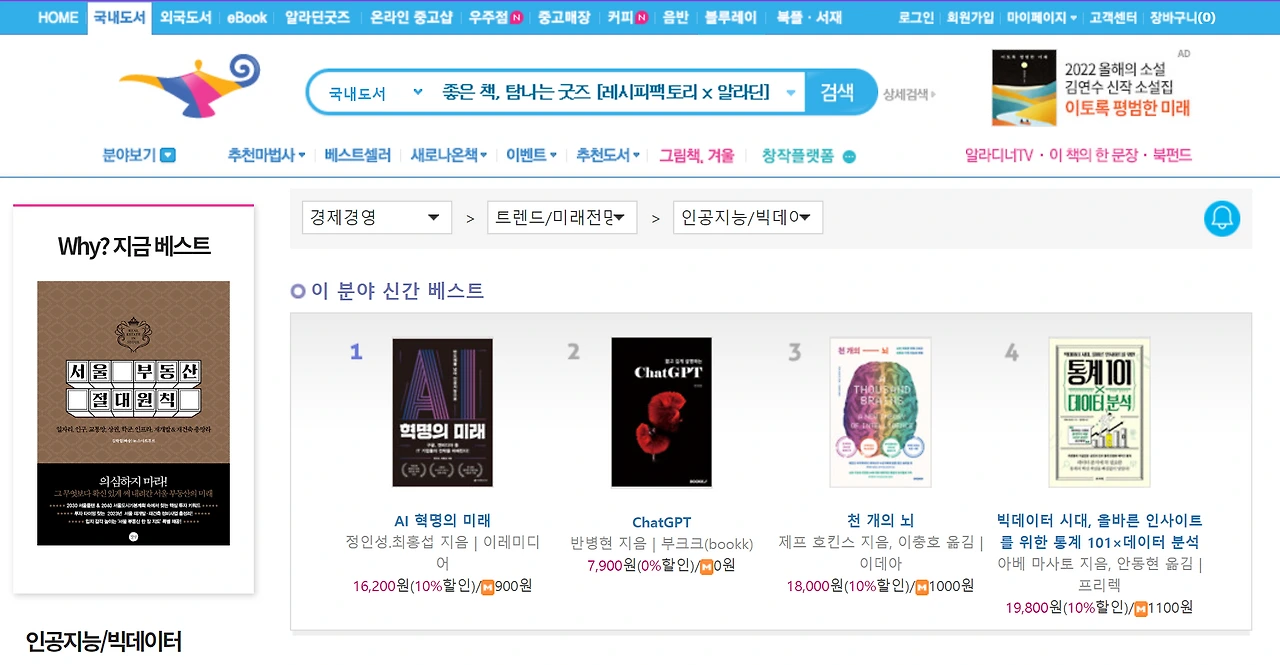Click the 빅데이터 시대 통계 101 title link
1280x665 pixels.
[x=1099, y=531]
